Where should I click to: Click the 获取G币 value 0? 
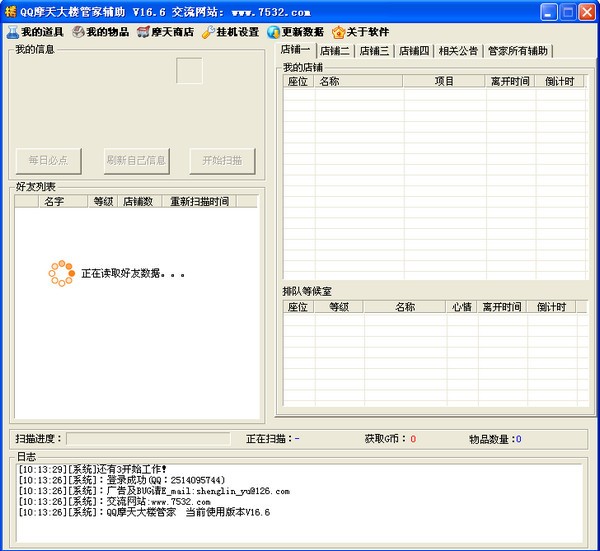[413, 439]
